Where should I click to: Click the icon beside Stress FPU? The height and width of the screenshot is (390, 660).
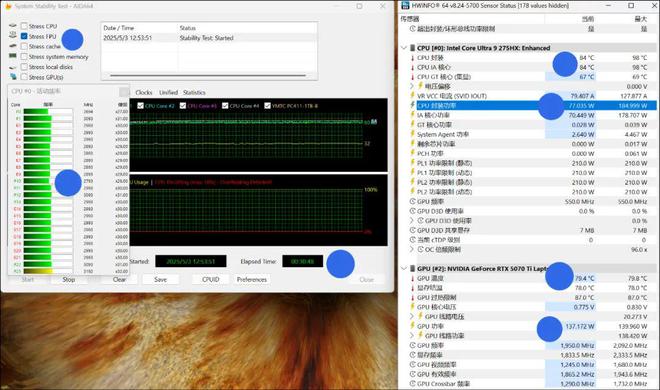(x=13, y=36)
